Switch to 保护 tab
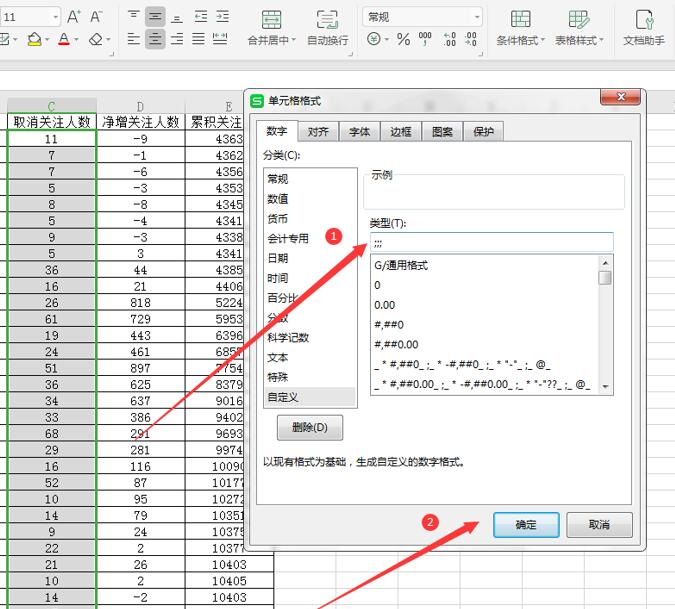675x609 pixels. (x=483, y=131)
